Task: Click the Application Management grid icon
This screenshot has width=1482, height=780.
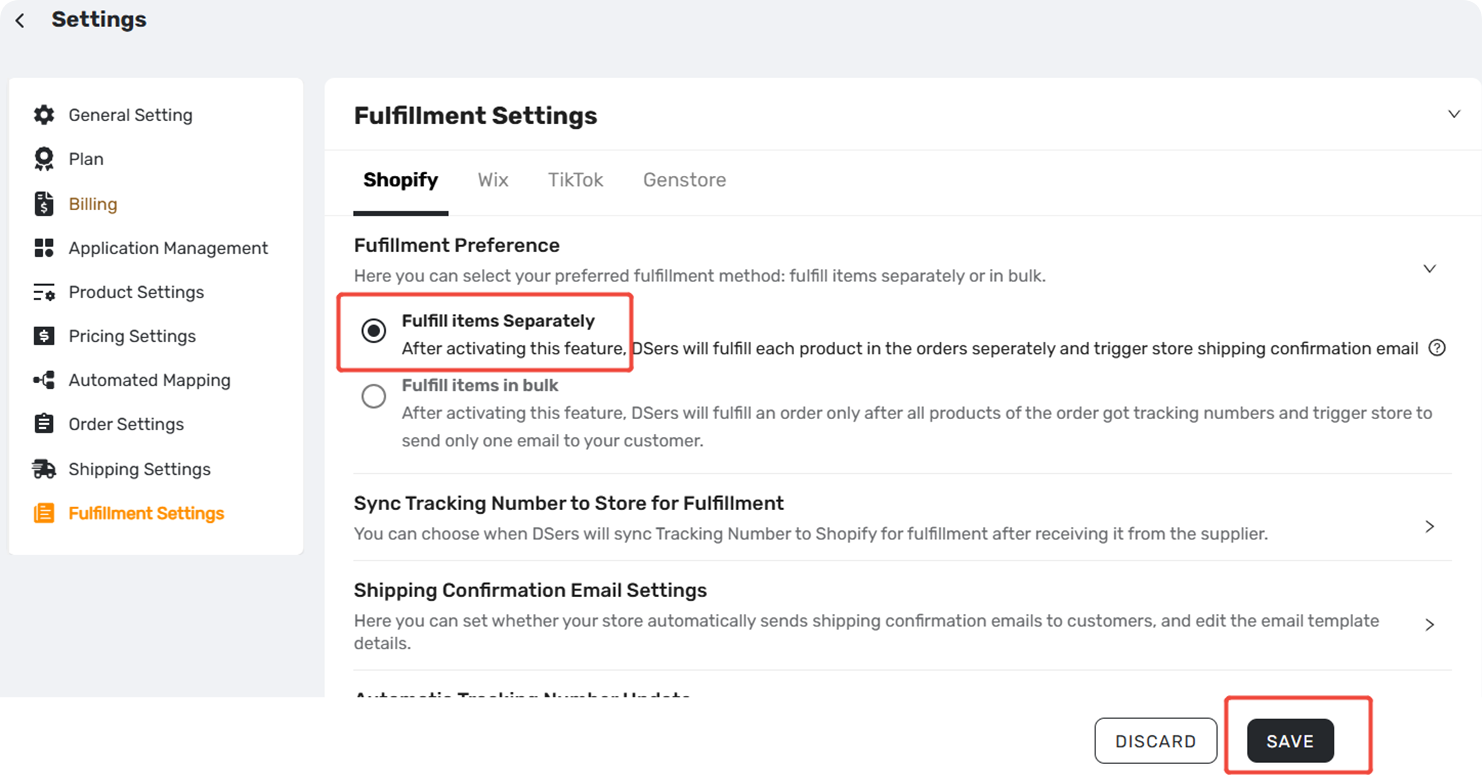Action: [x=44, y=248]
